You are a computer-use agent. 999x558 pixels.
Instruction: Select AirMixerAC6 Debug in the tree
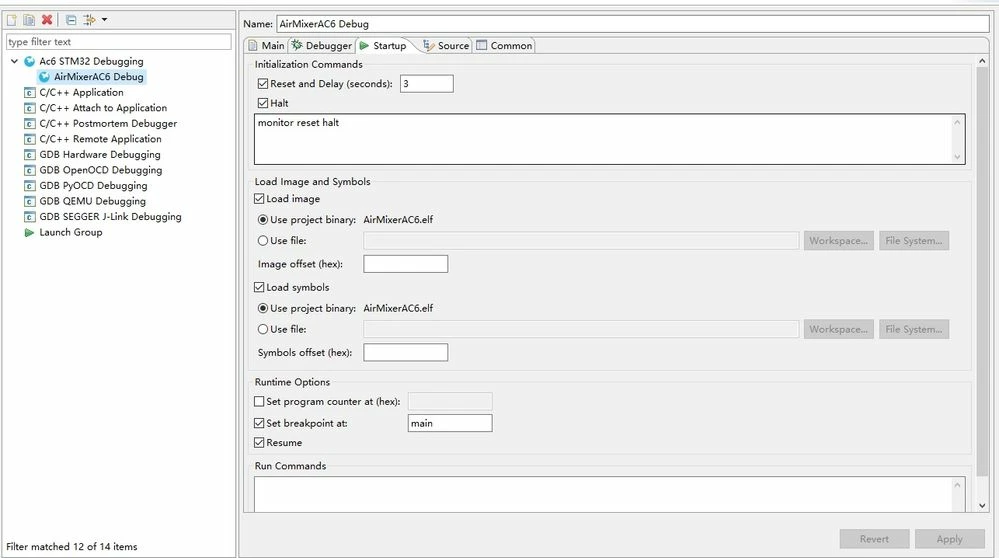coord(99,77)
